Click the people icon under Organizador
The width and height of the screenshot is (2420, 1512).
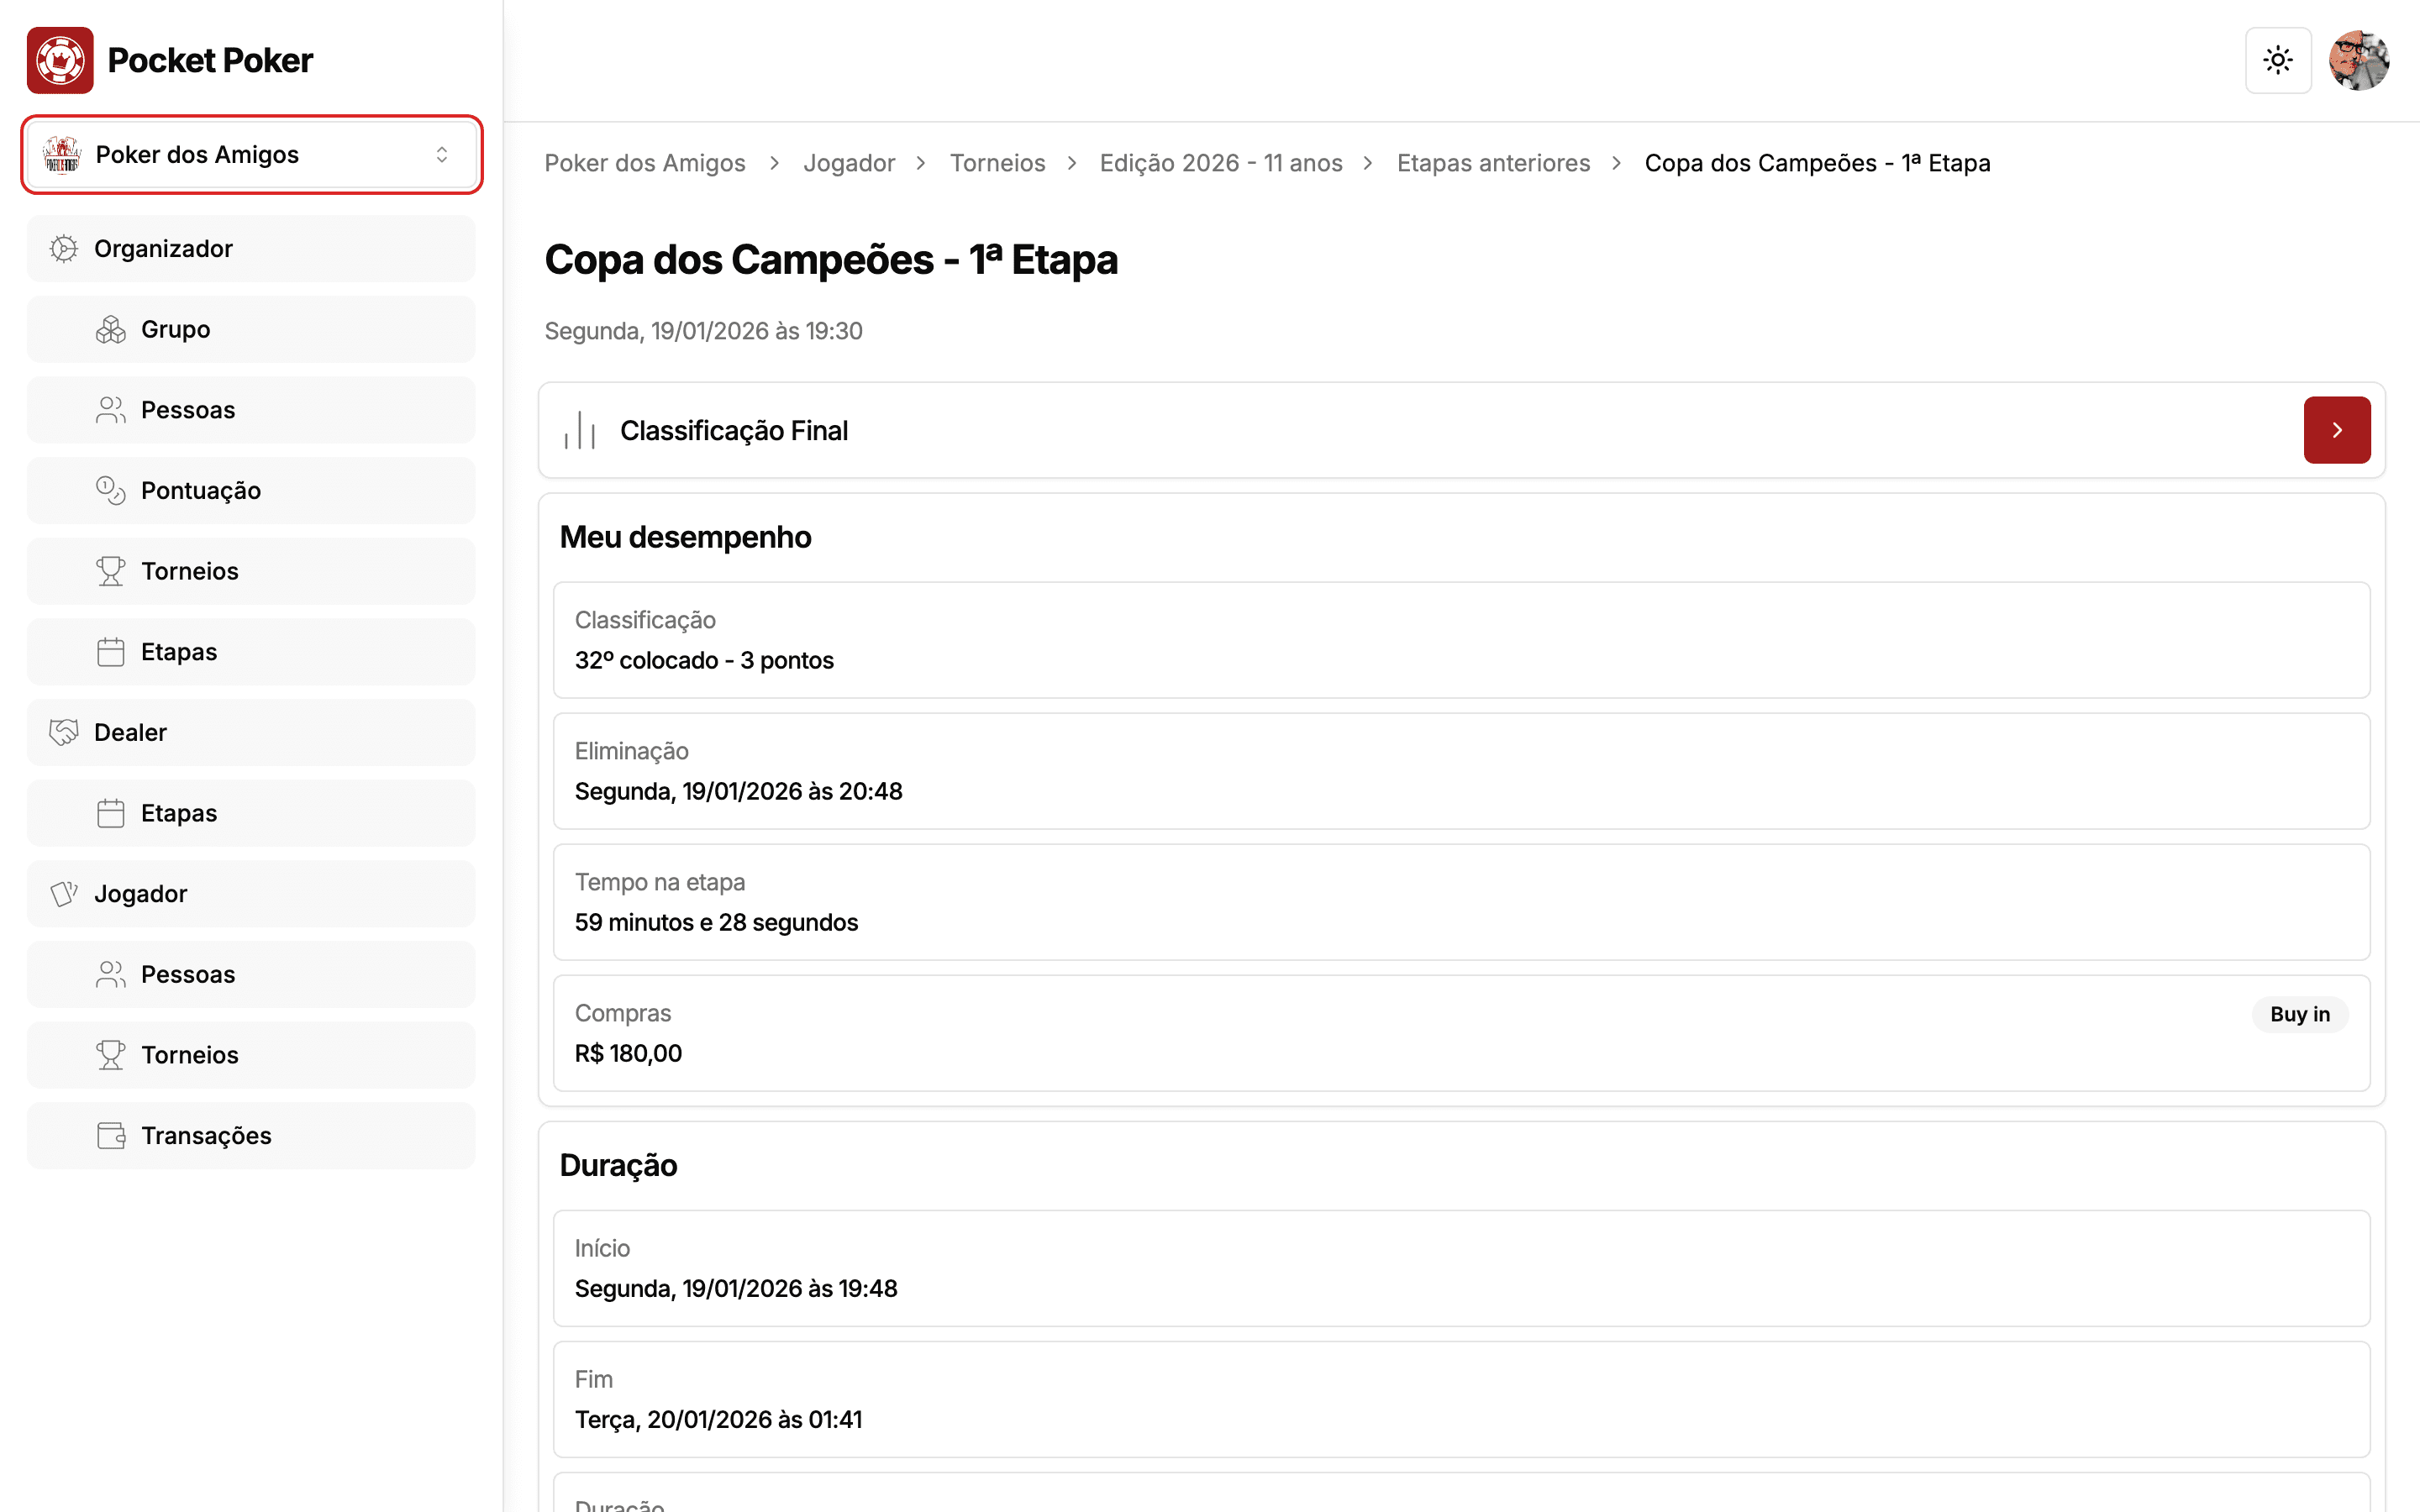(x=111, y=410)
